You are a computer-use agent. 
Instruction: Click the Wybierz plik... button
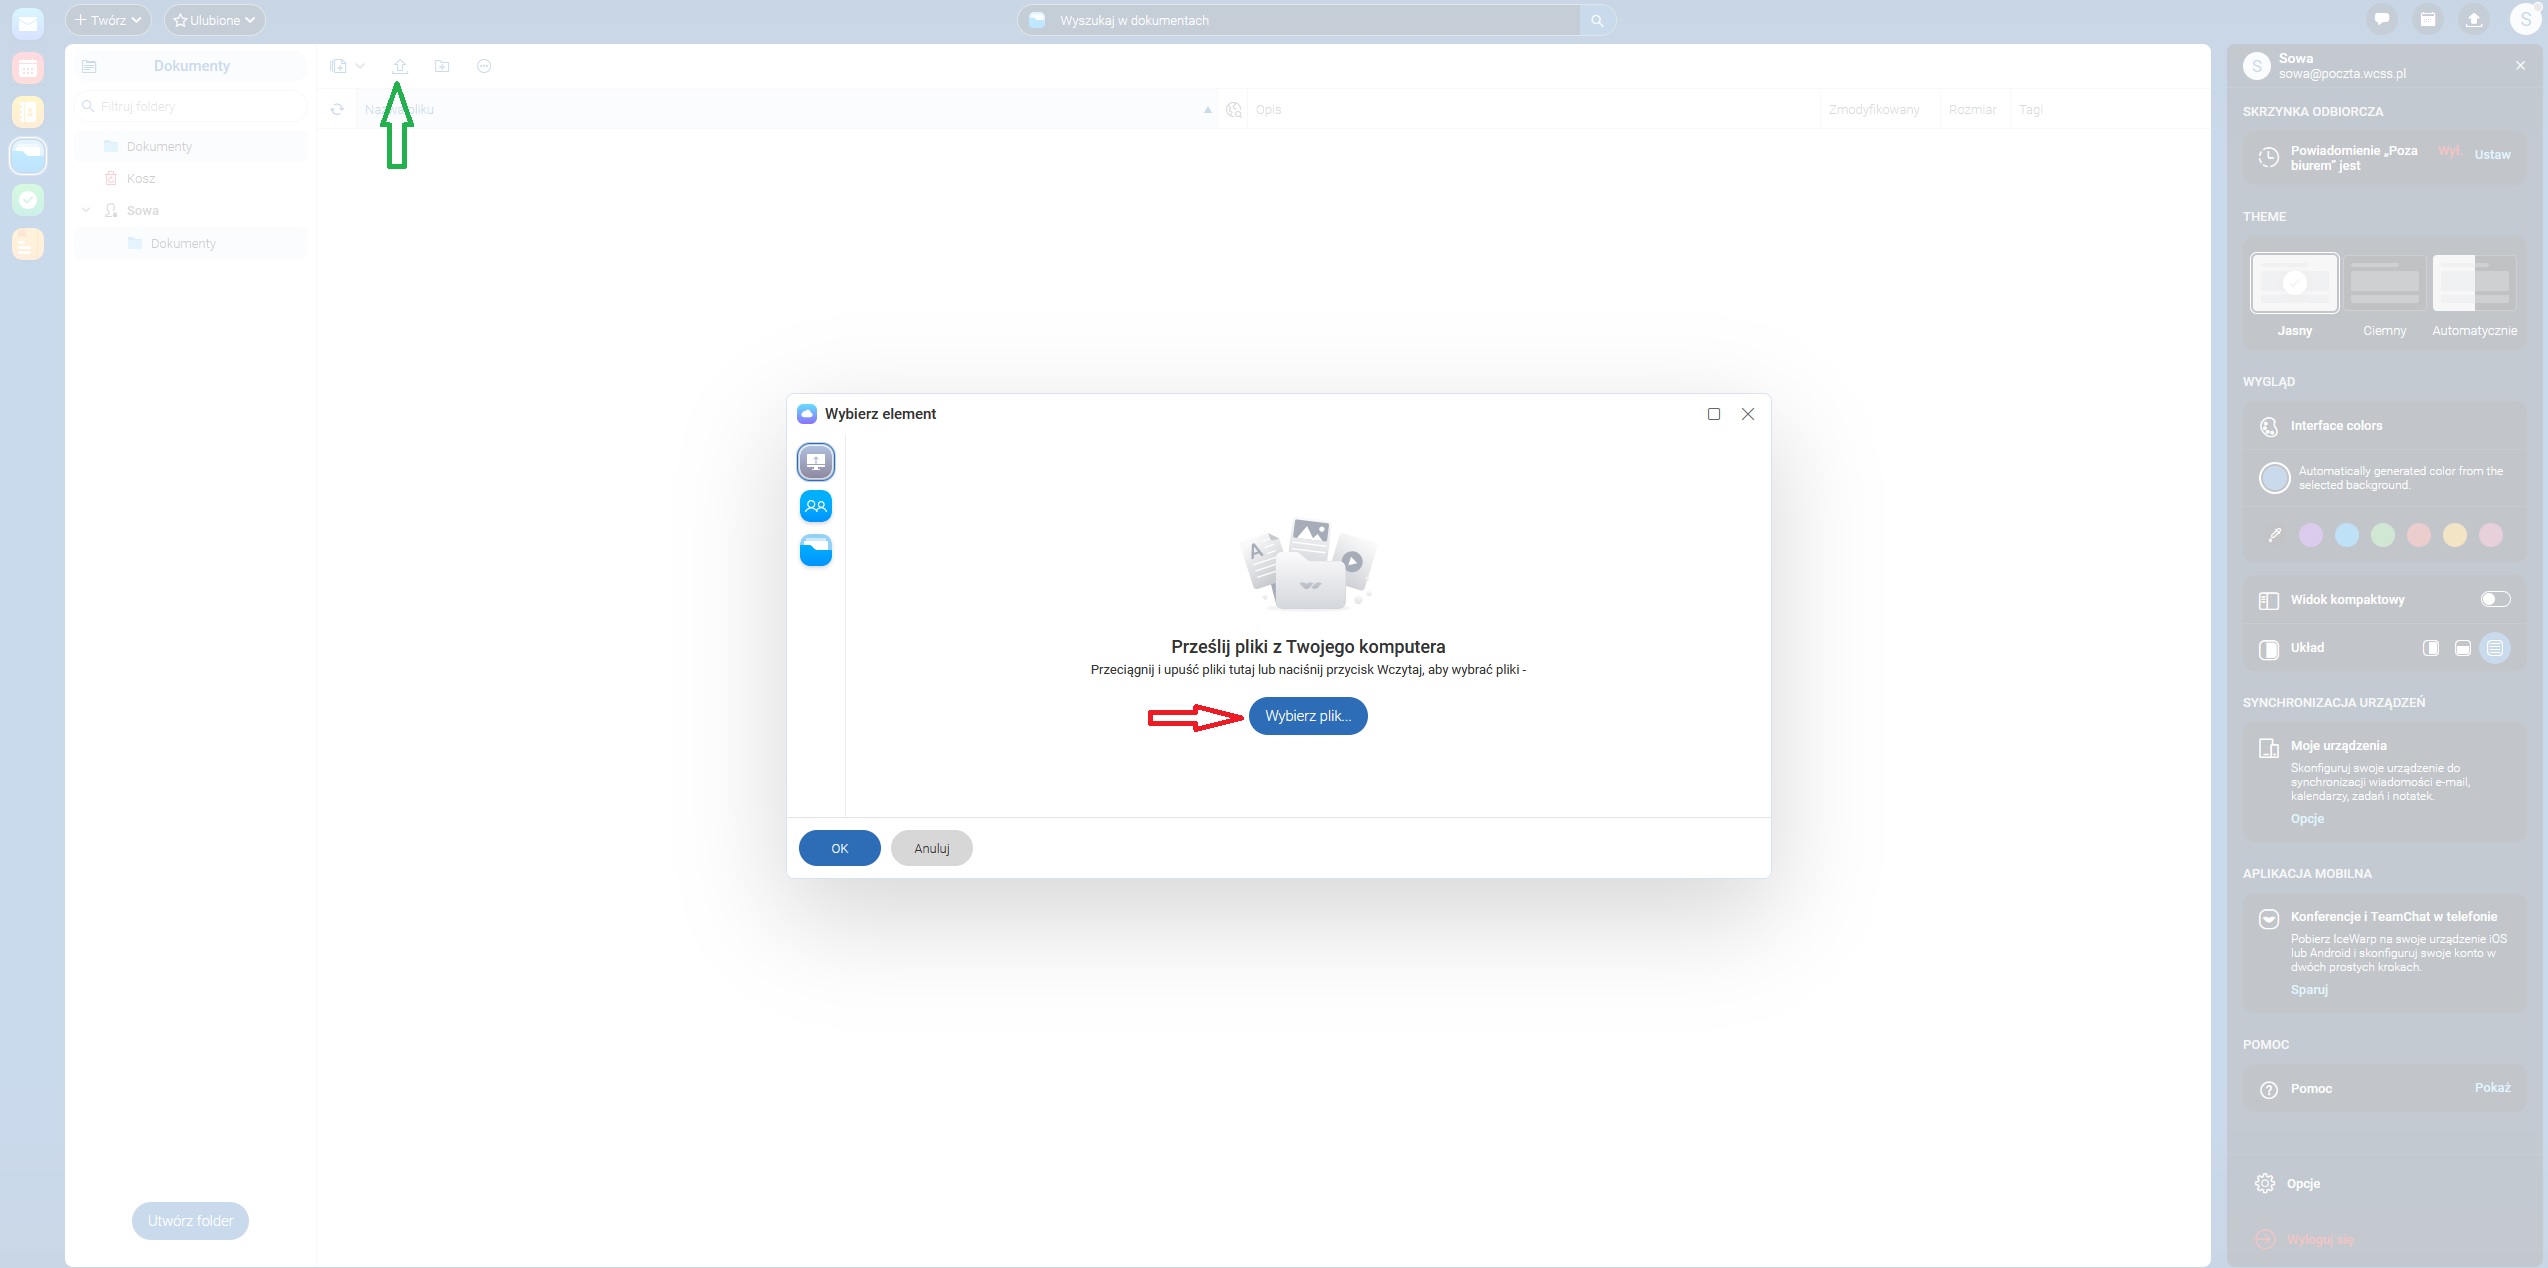(1307, 716)
